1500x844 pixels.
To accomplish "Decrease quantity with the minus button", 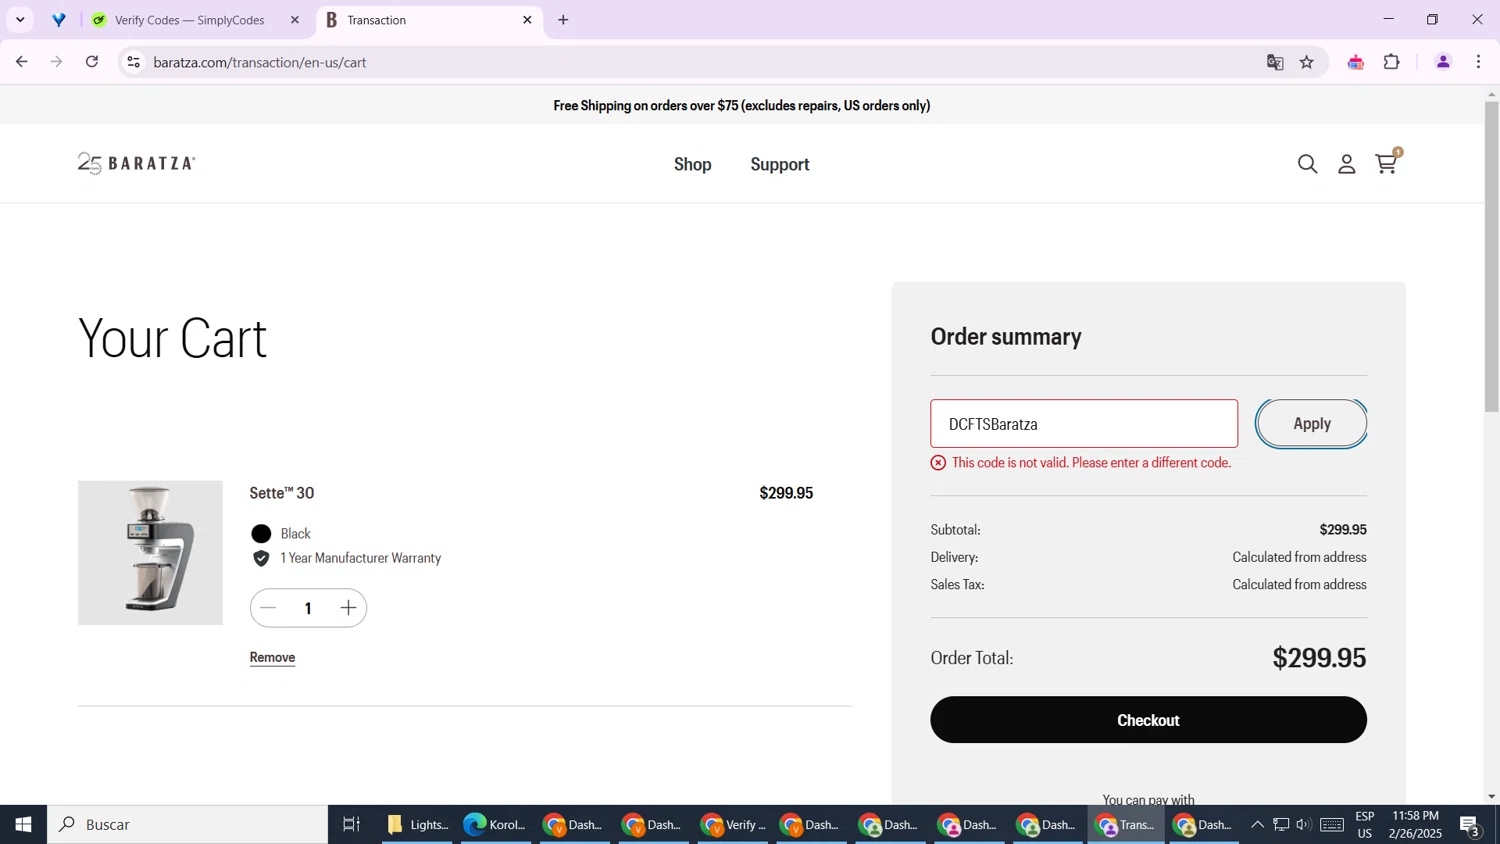I will point(269,608).
